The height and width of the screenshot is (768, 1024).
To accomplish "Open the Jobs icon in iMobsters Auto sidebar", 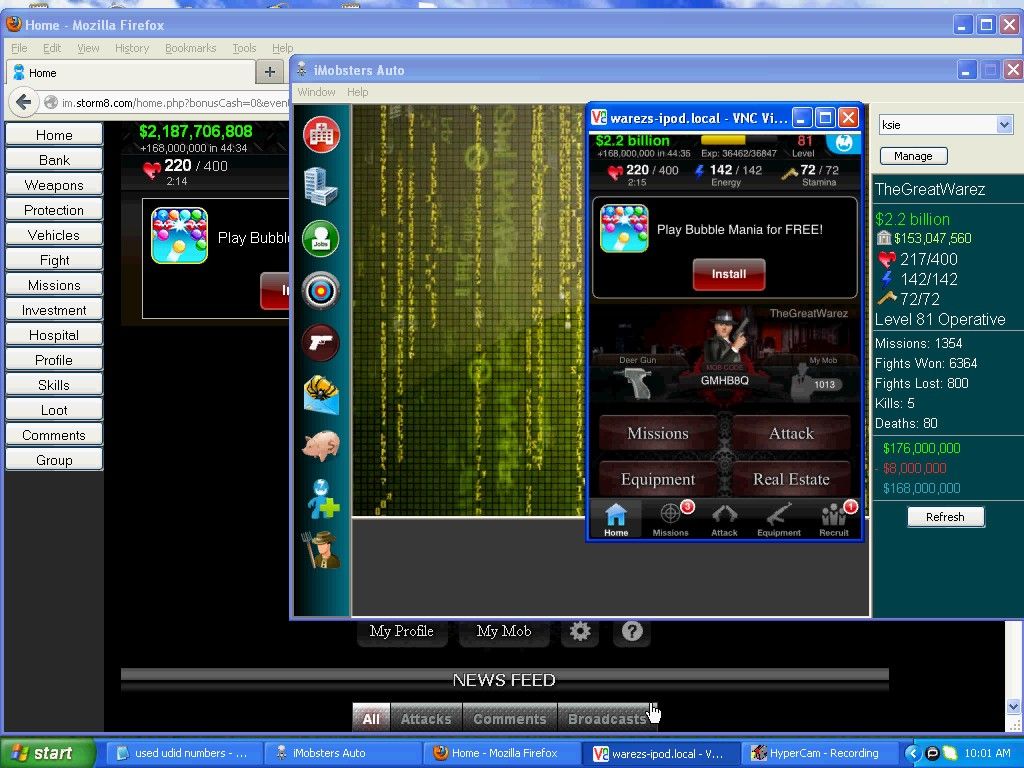I will [x=321, y=238].
